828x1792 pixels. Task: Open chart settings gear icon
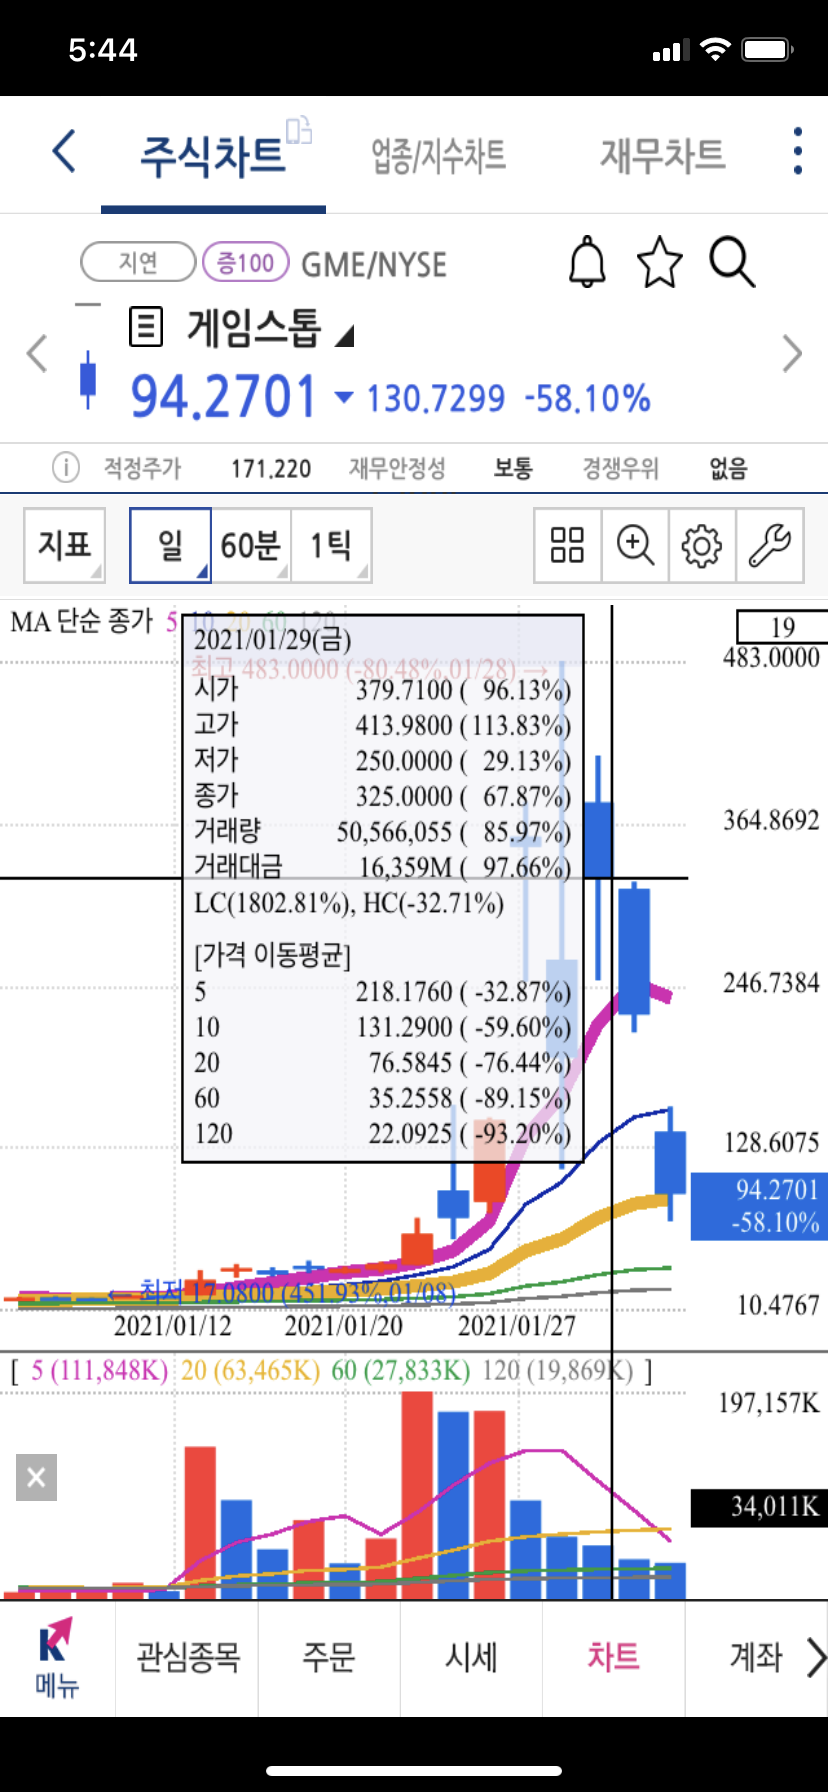pos(702,545)
